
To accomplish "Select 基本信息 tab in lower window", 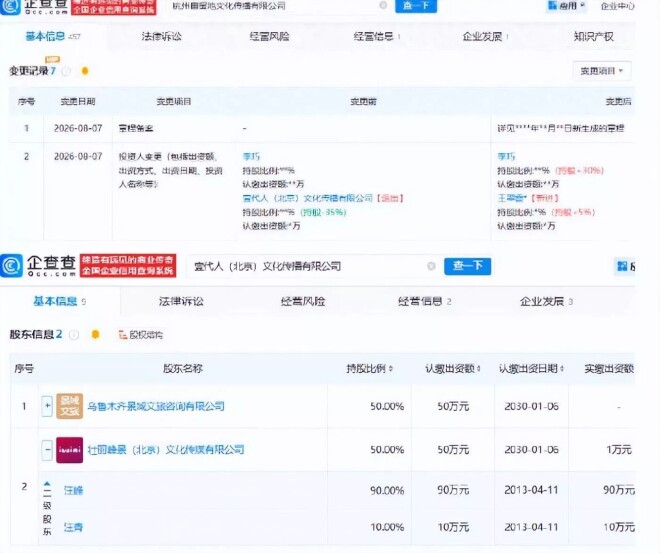I will pos(59,301).
